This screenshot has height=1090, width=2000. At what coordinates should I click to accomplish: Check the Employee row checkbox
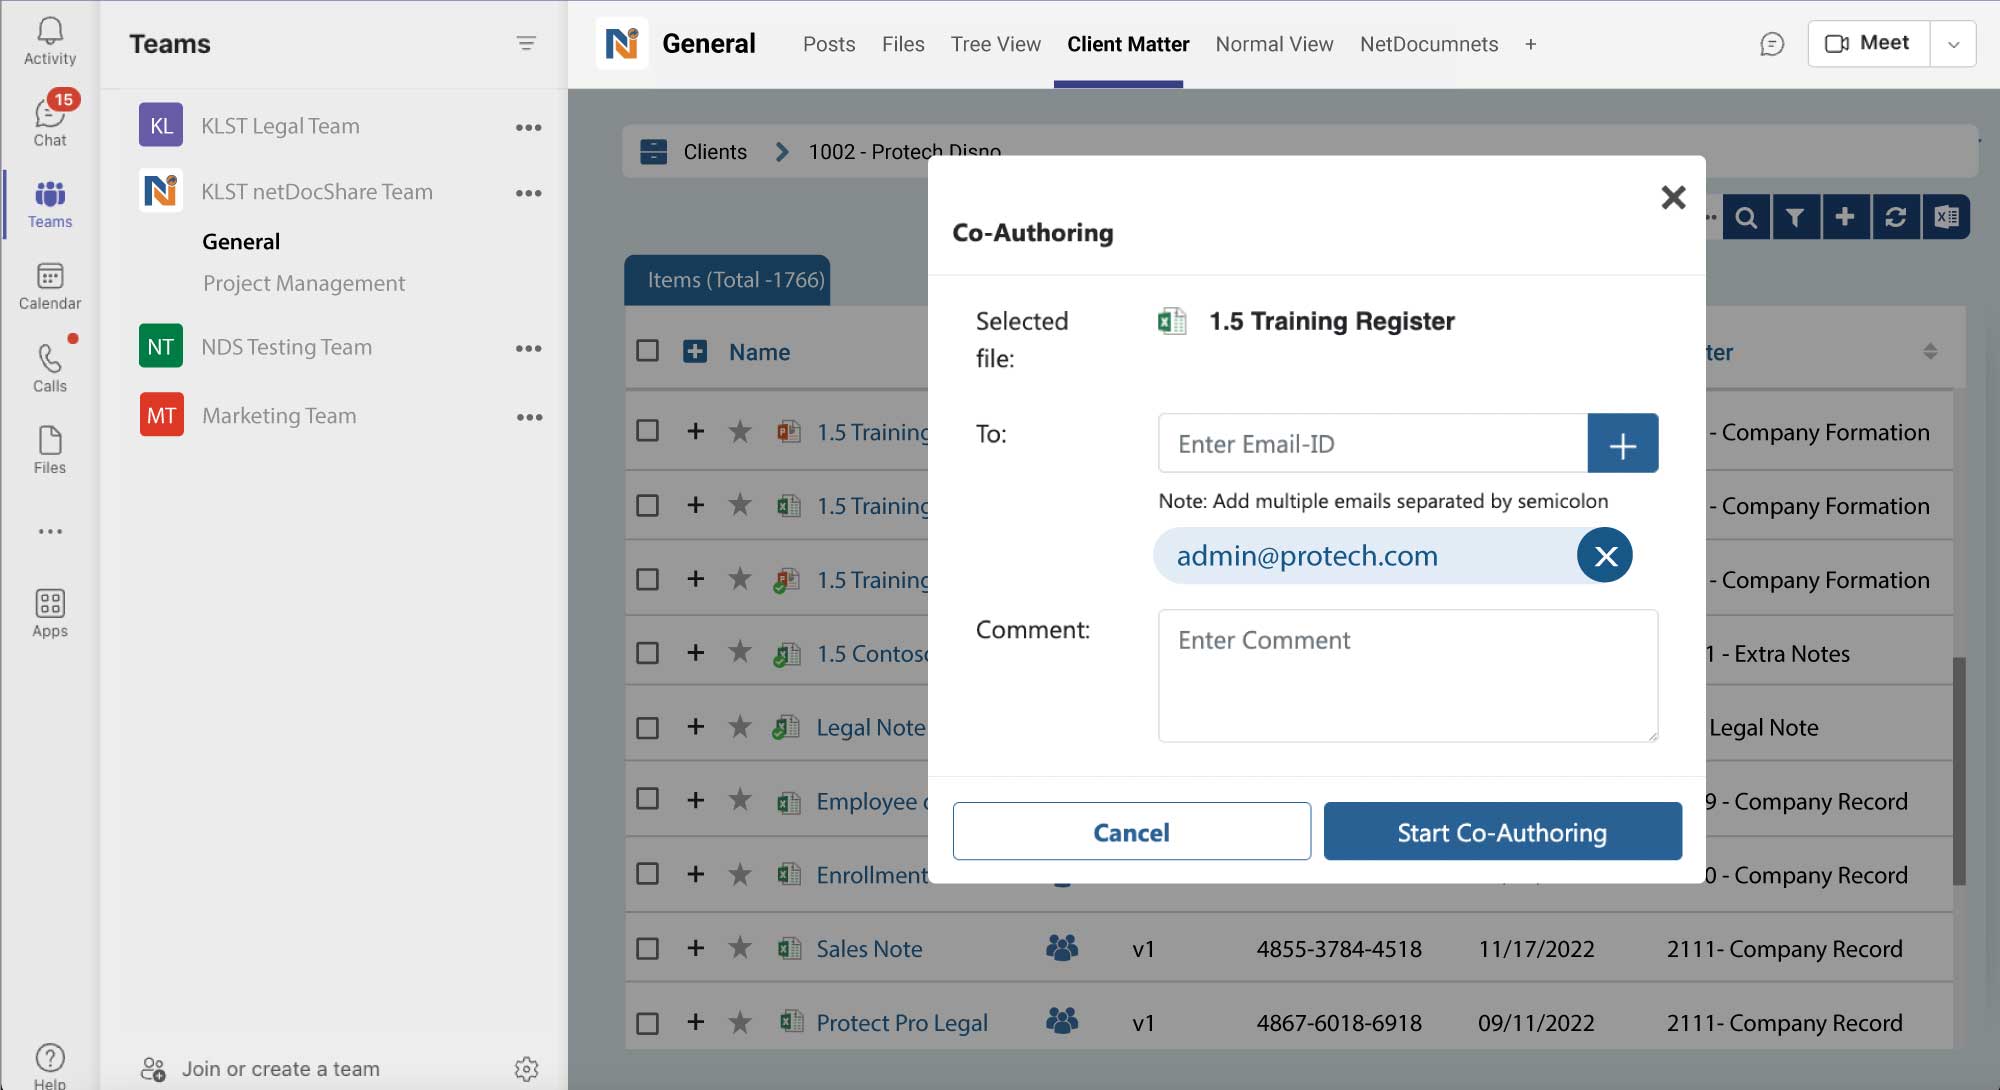pyautogui.click(x=648, y=799)
